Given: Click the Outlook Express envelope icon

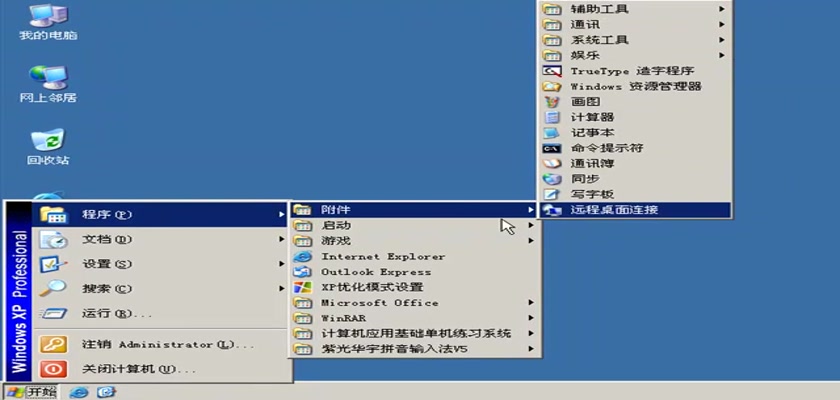Looking at the screenshot, I should (x=303, y=271).
